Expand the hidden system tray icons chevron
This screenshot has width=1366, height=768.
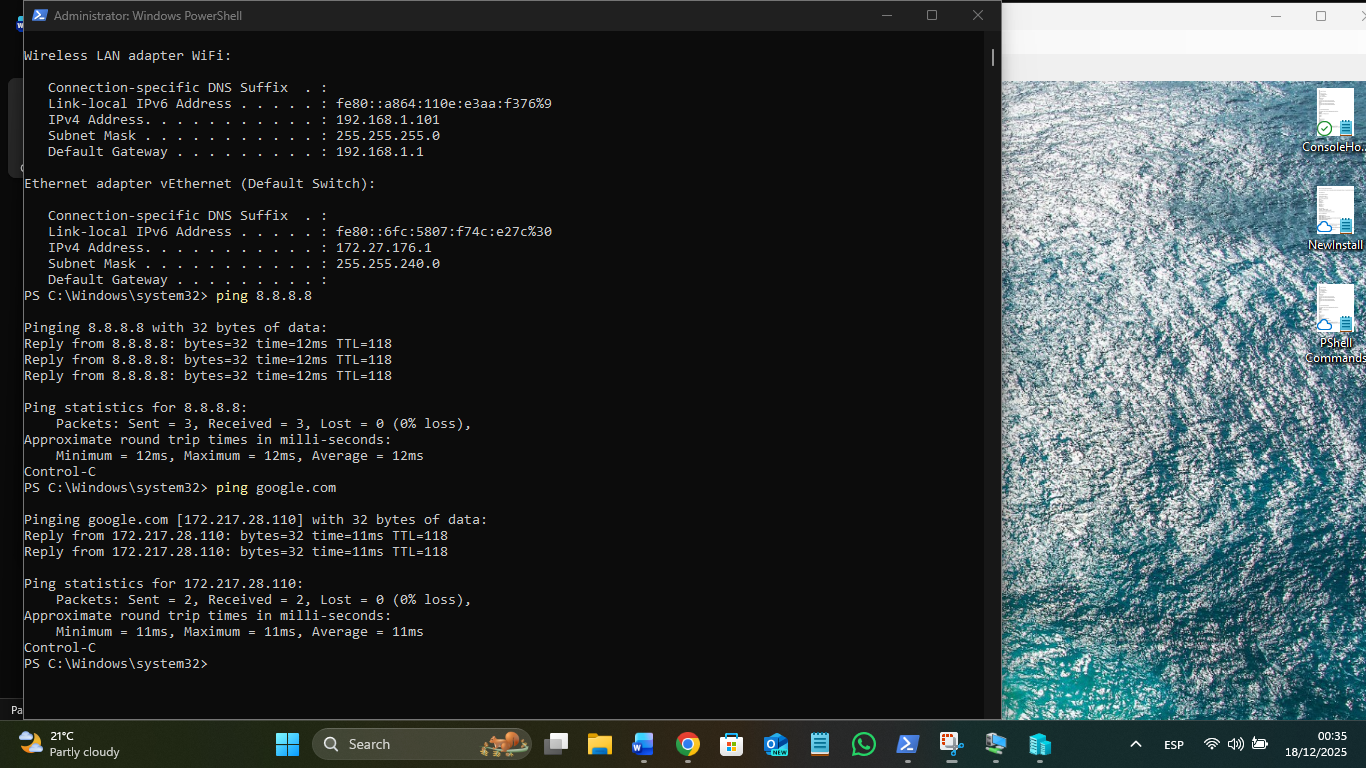1135,744
